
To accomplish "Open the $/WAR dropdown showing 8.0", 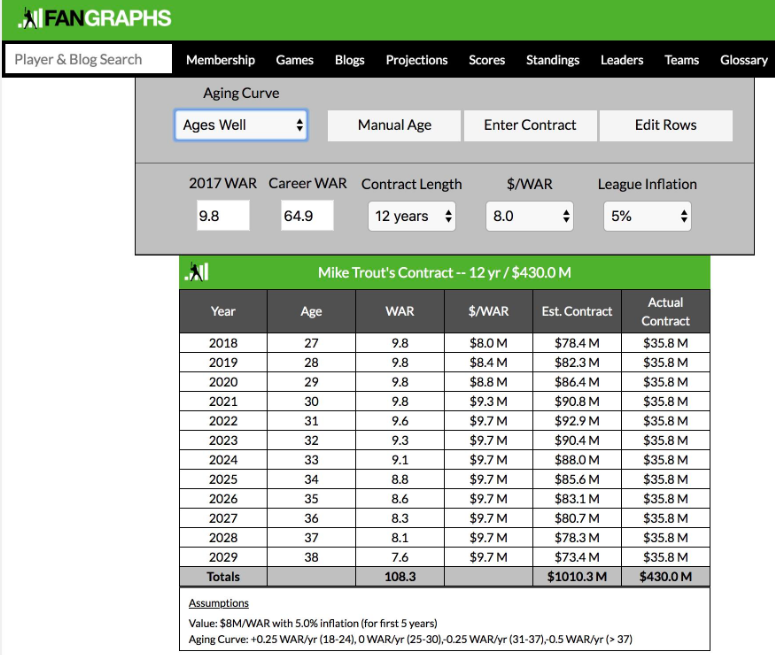I will [529, 216].
